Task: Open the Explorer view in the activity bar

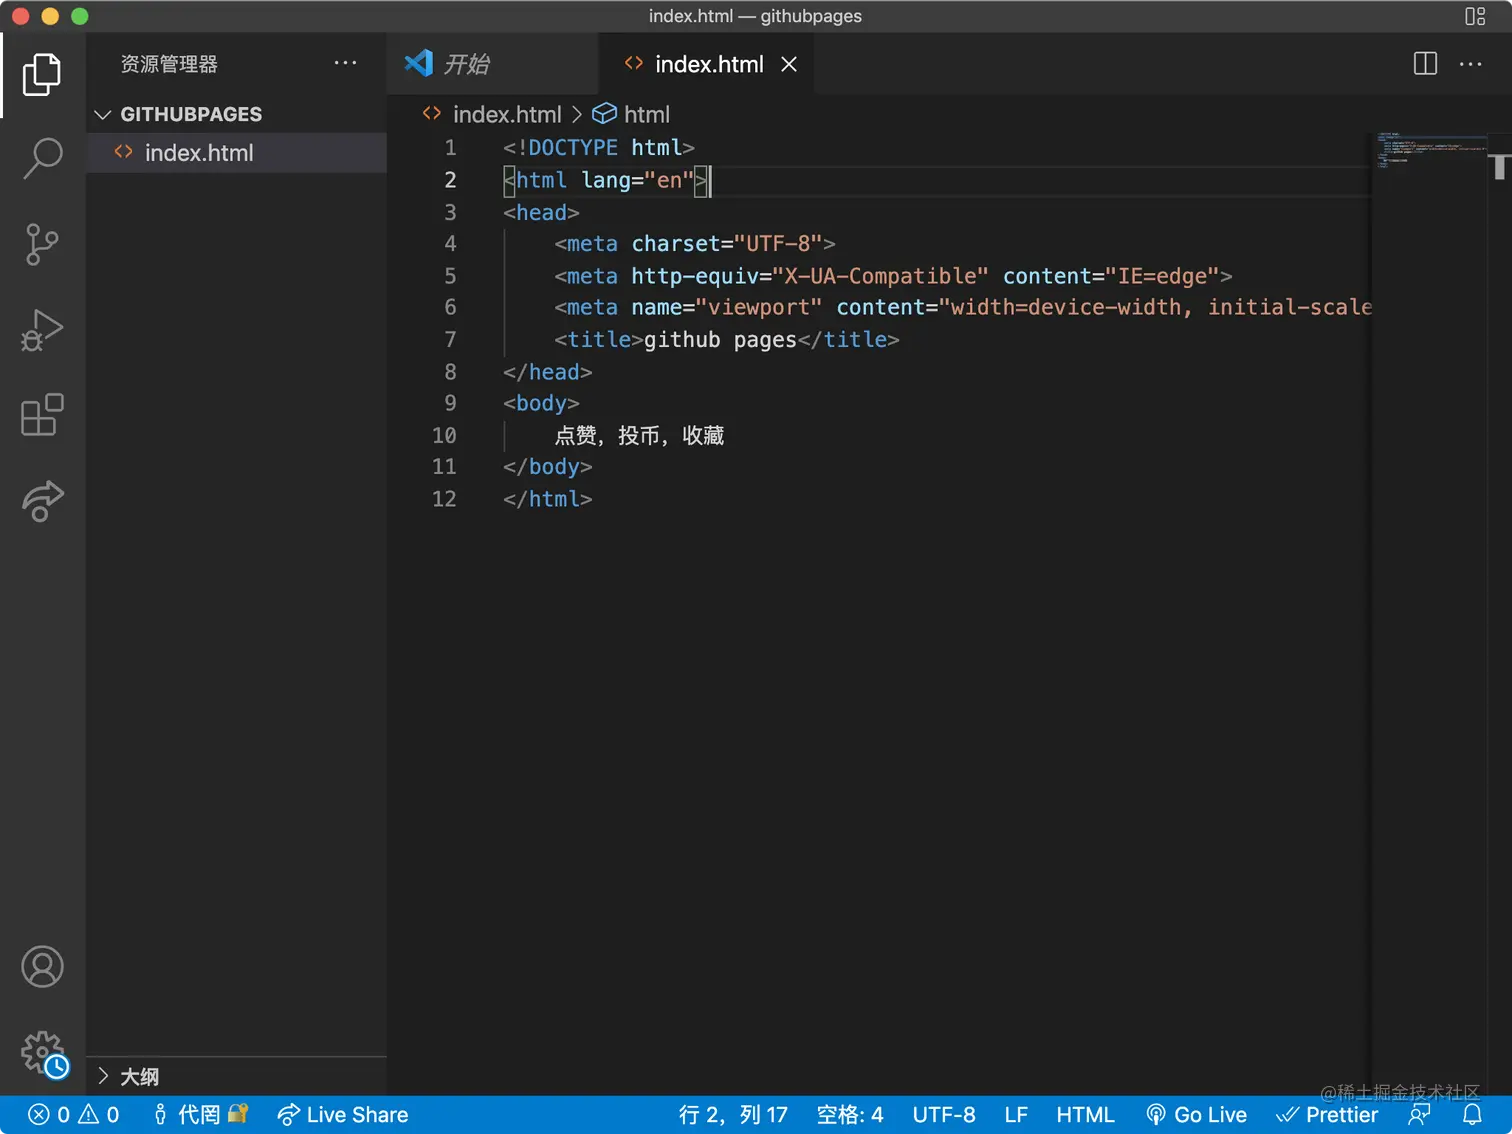Action: click(x=42, y=74)
